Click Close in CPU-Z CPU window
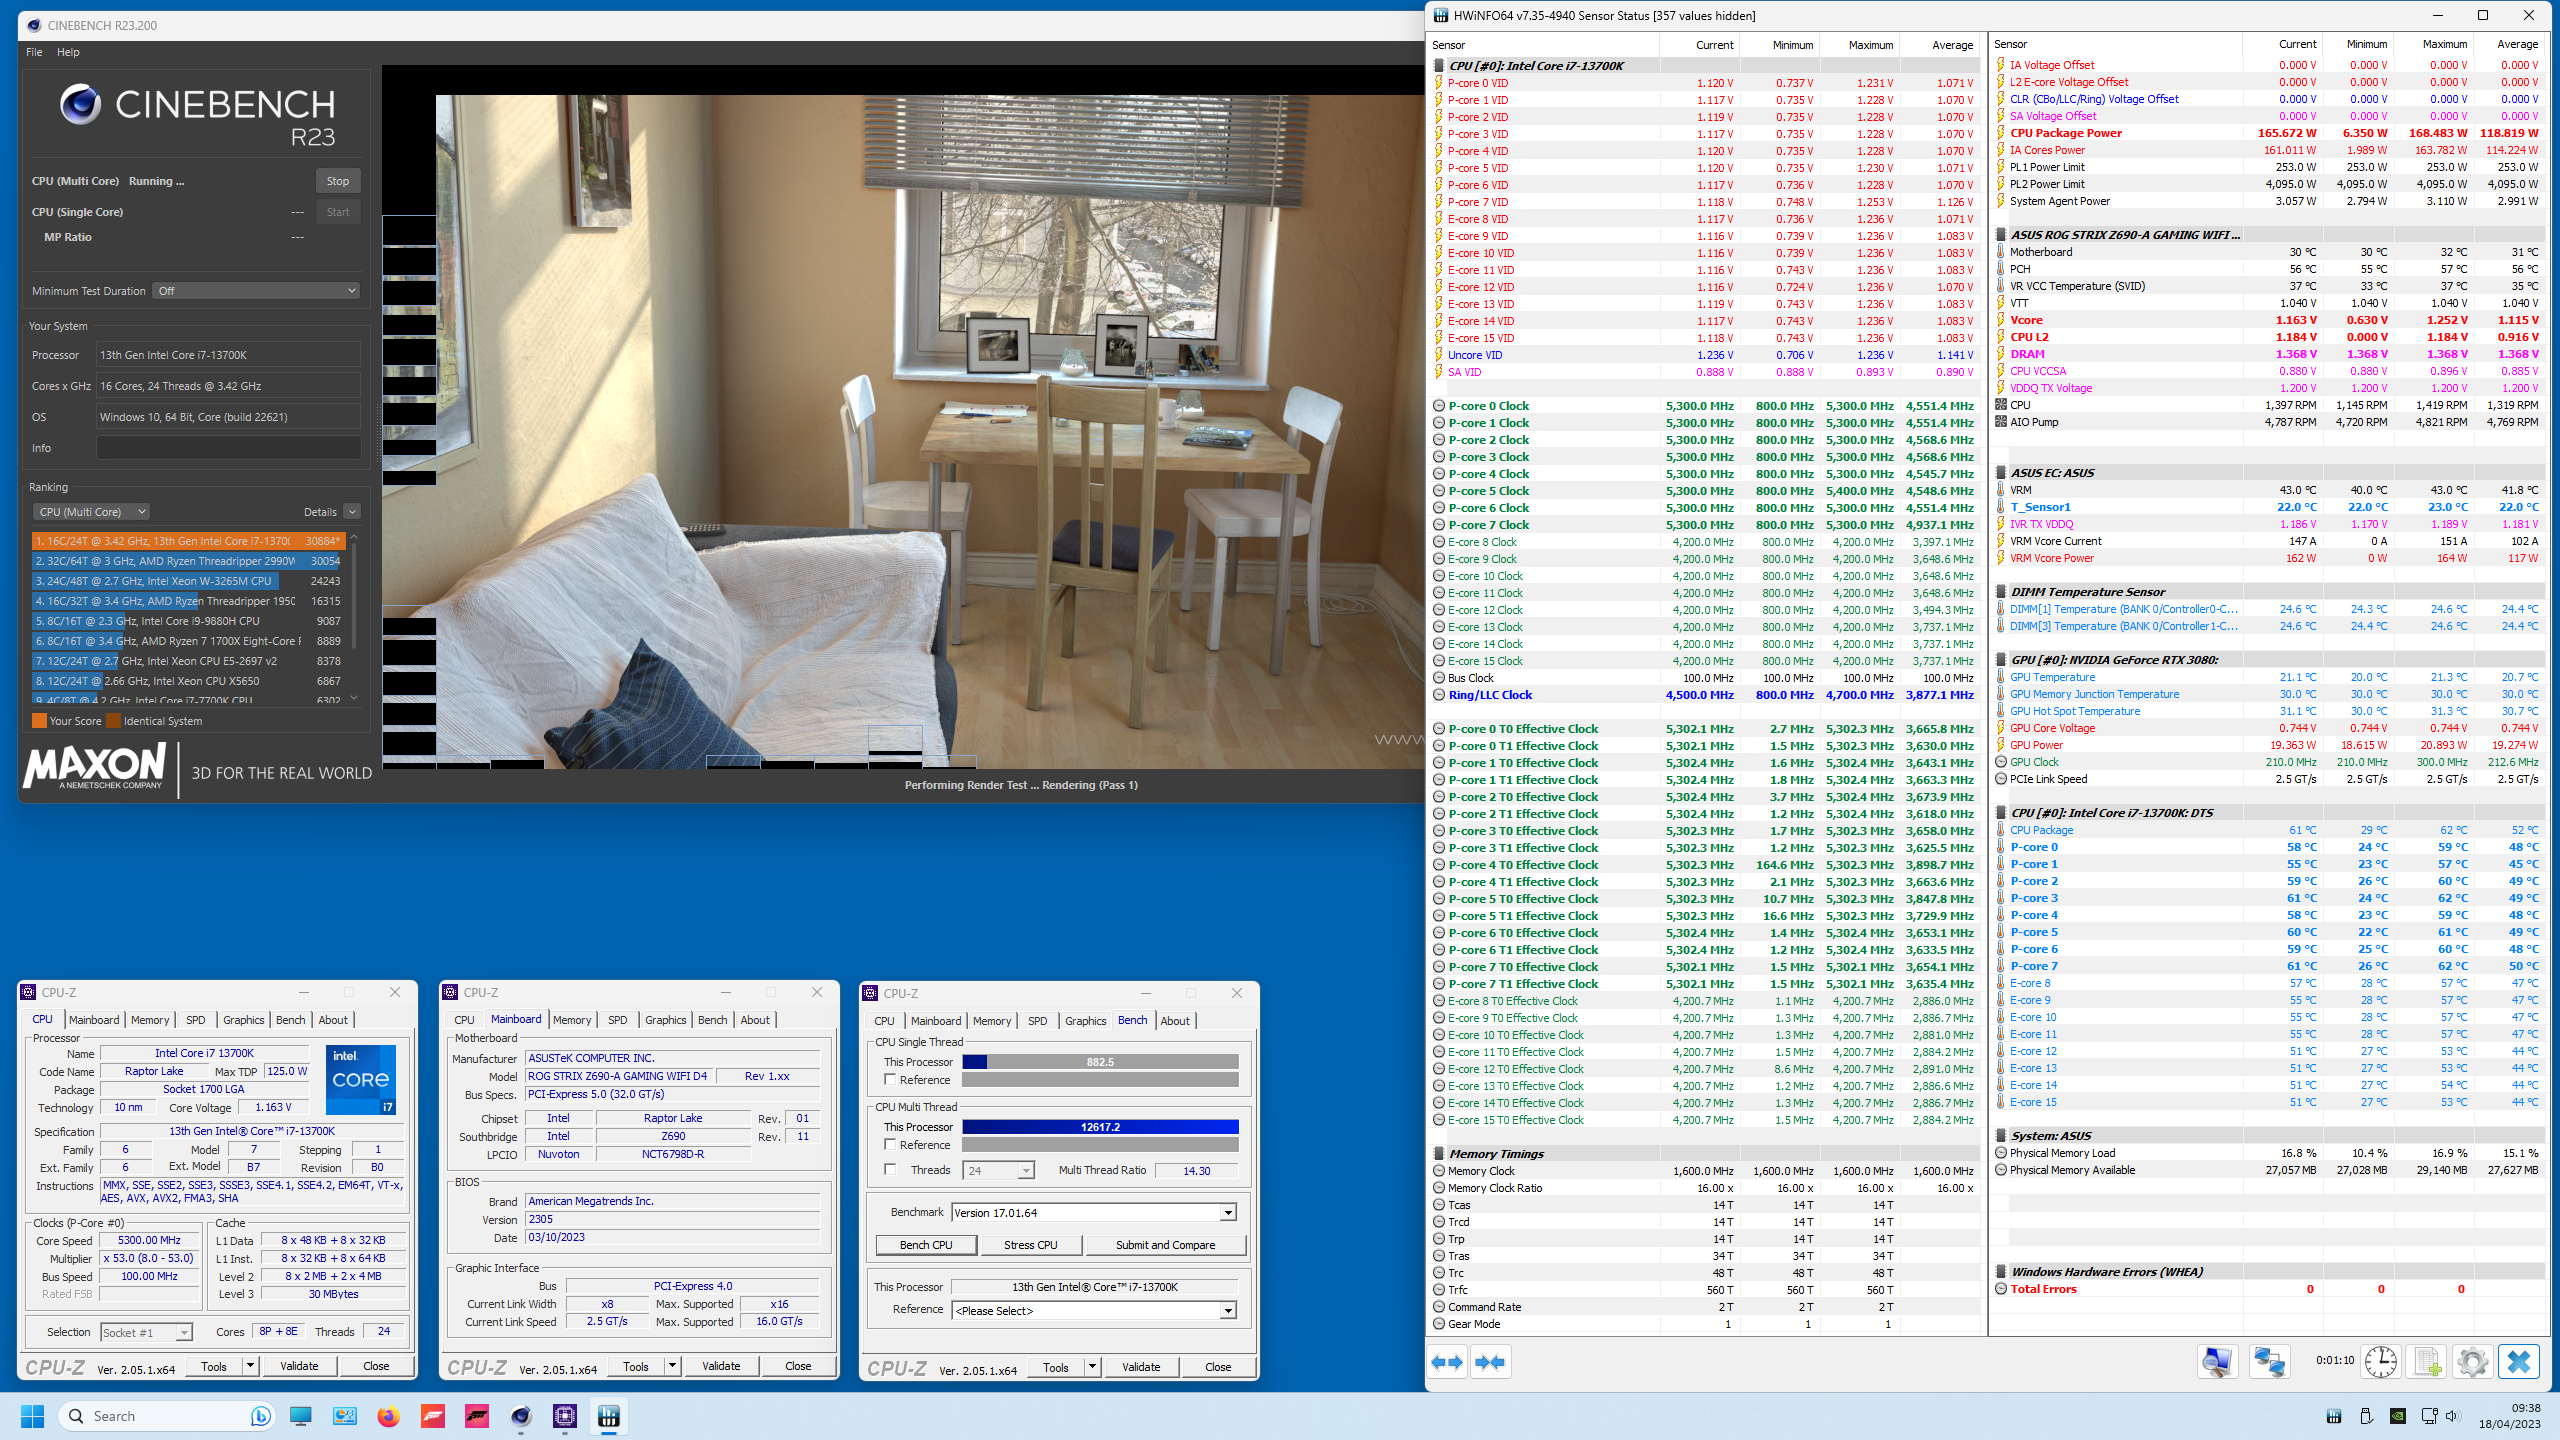Screen dimensions: 2560x1440 [376, 1366]
